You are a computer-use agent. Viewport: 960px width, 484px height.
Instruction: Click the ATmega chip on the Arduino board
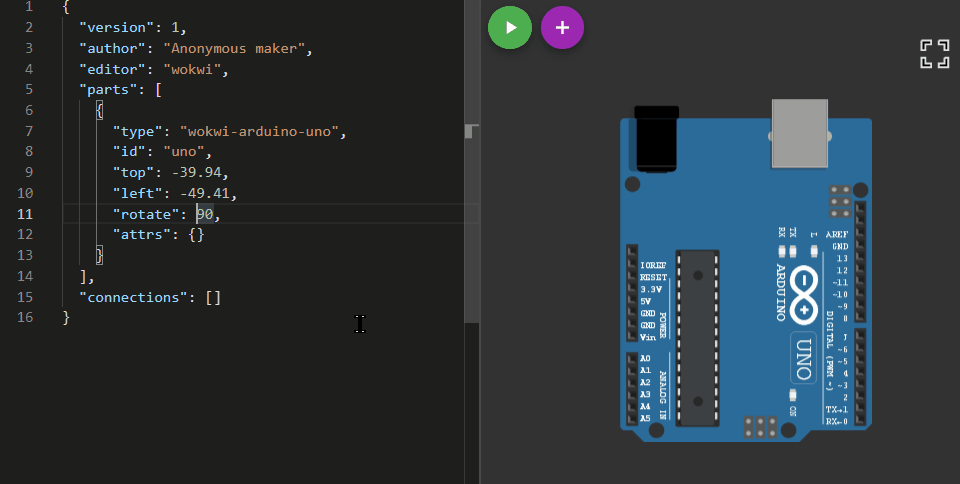point(697,338)
